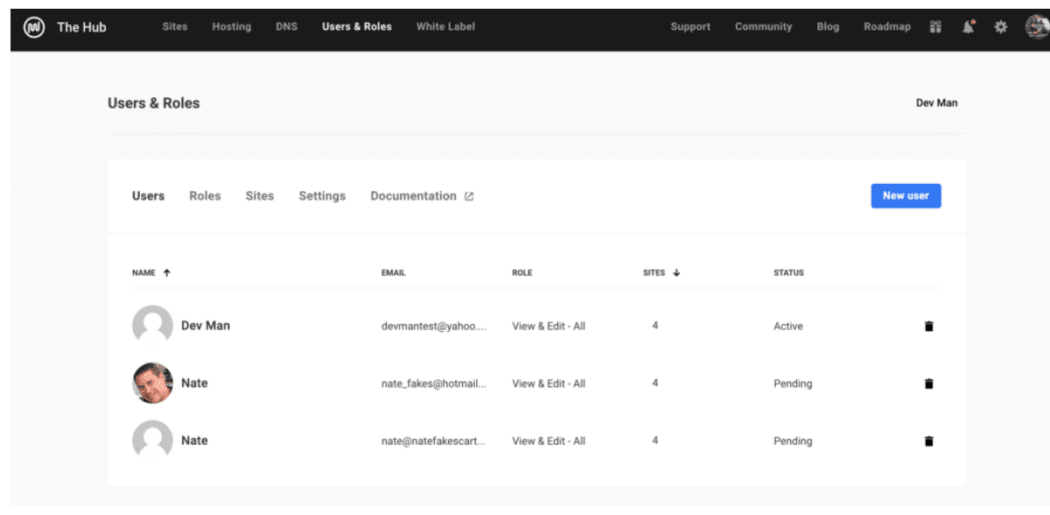This screenshot has width=1050, height=515.
Task: Open the Sites tab under Users & Roles
Action: (260, 196)
